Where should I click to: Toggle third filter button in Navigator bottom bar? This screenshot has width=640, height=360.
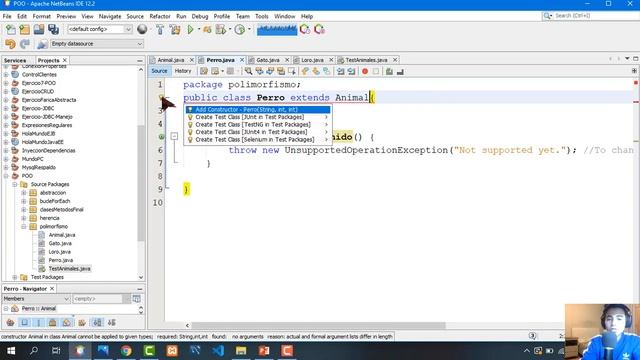click(39, 322)
